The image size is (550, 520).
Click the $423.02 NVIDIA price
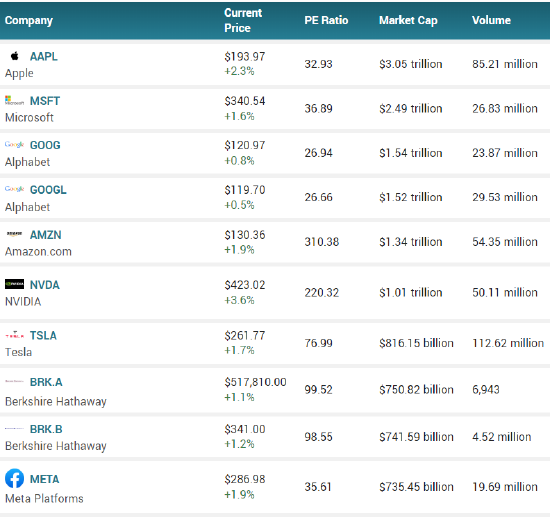pos(245,285)
